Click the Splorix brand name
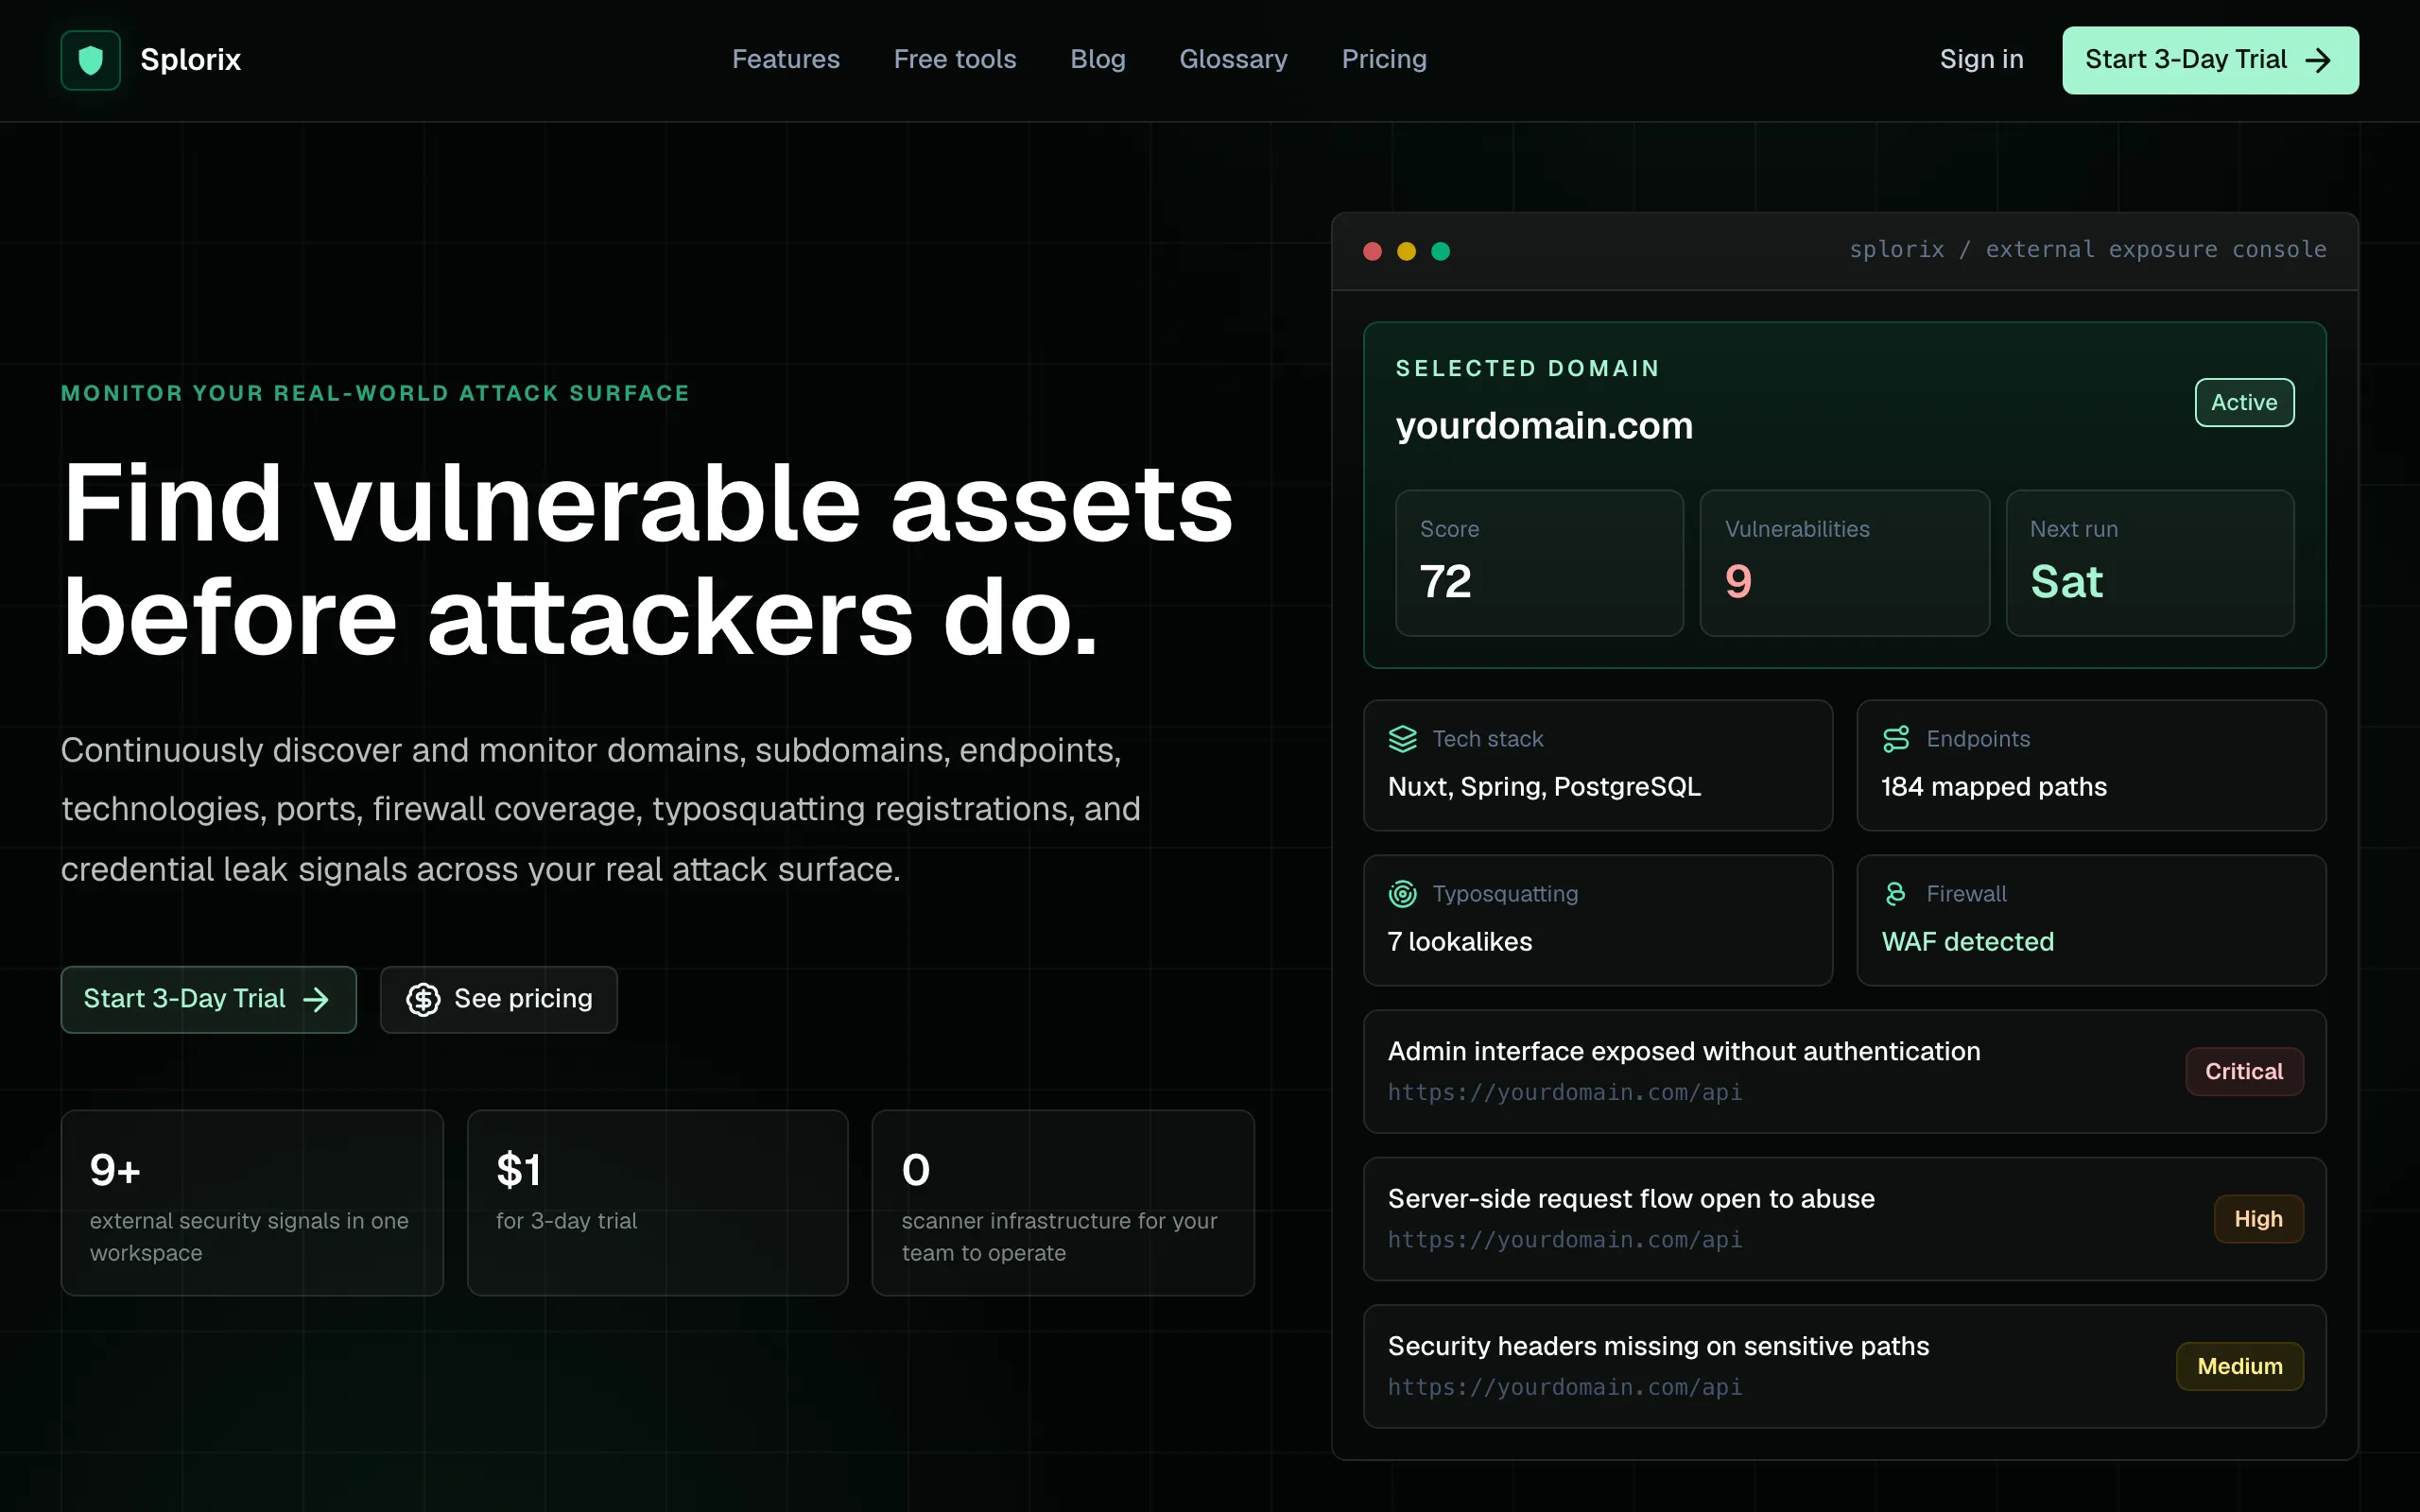The height and width of the screenshot is (1512, 2420). [x=191, y=60]
